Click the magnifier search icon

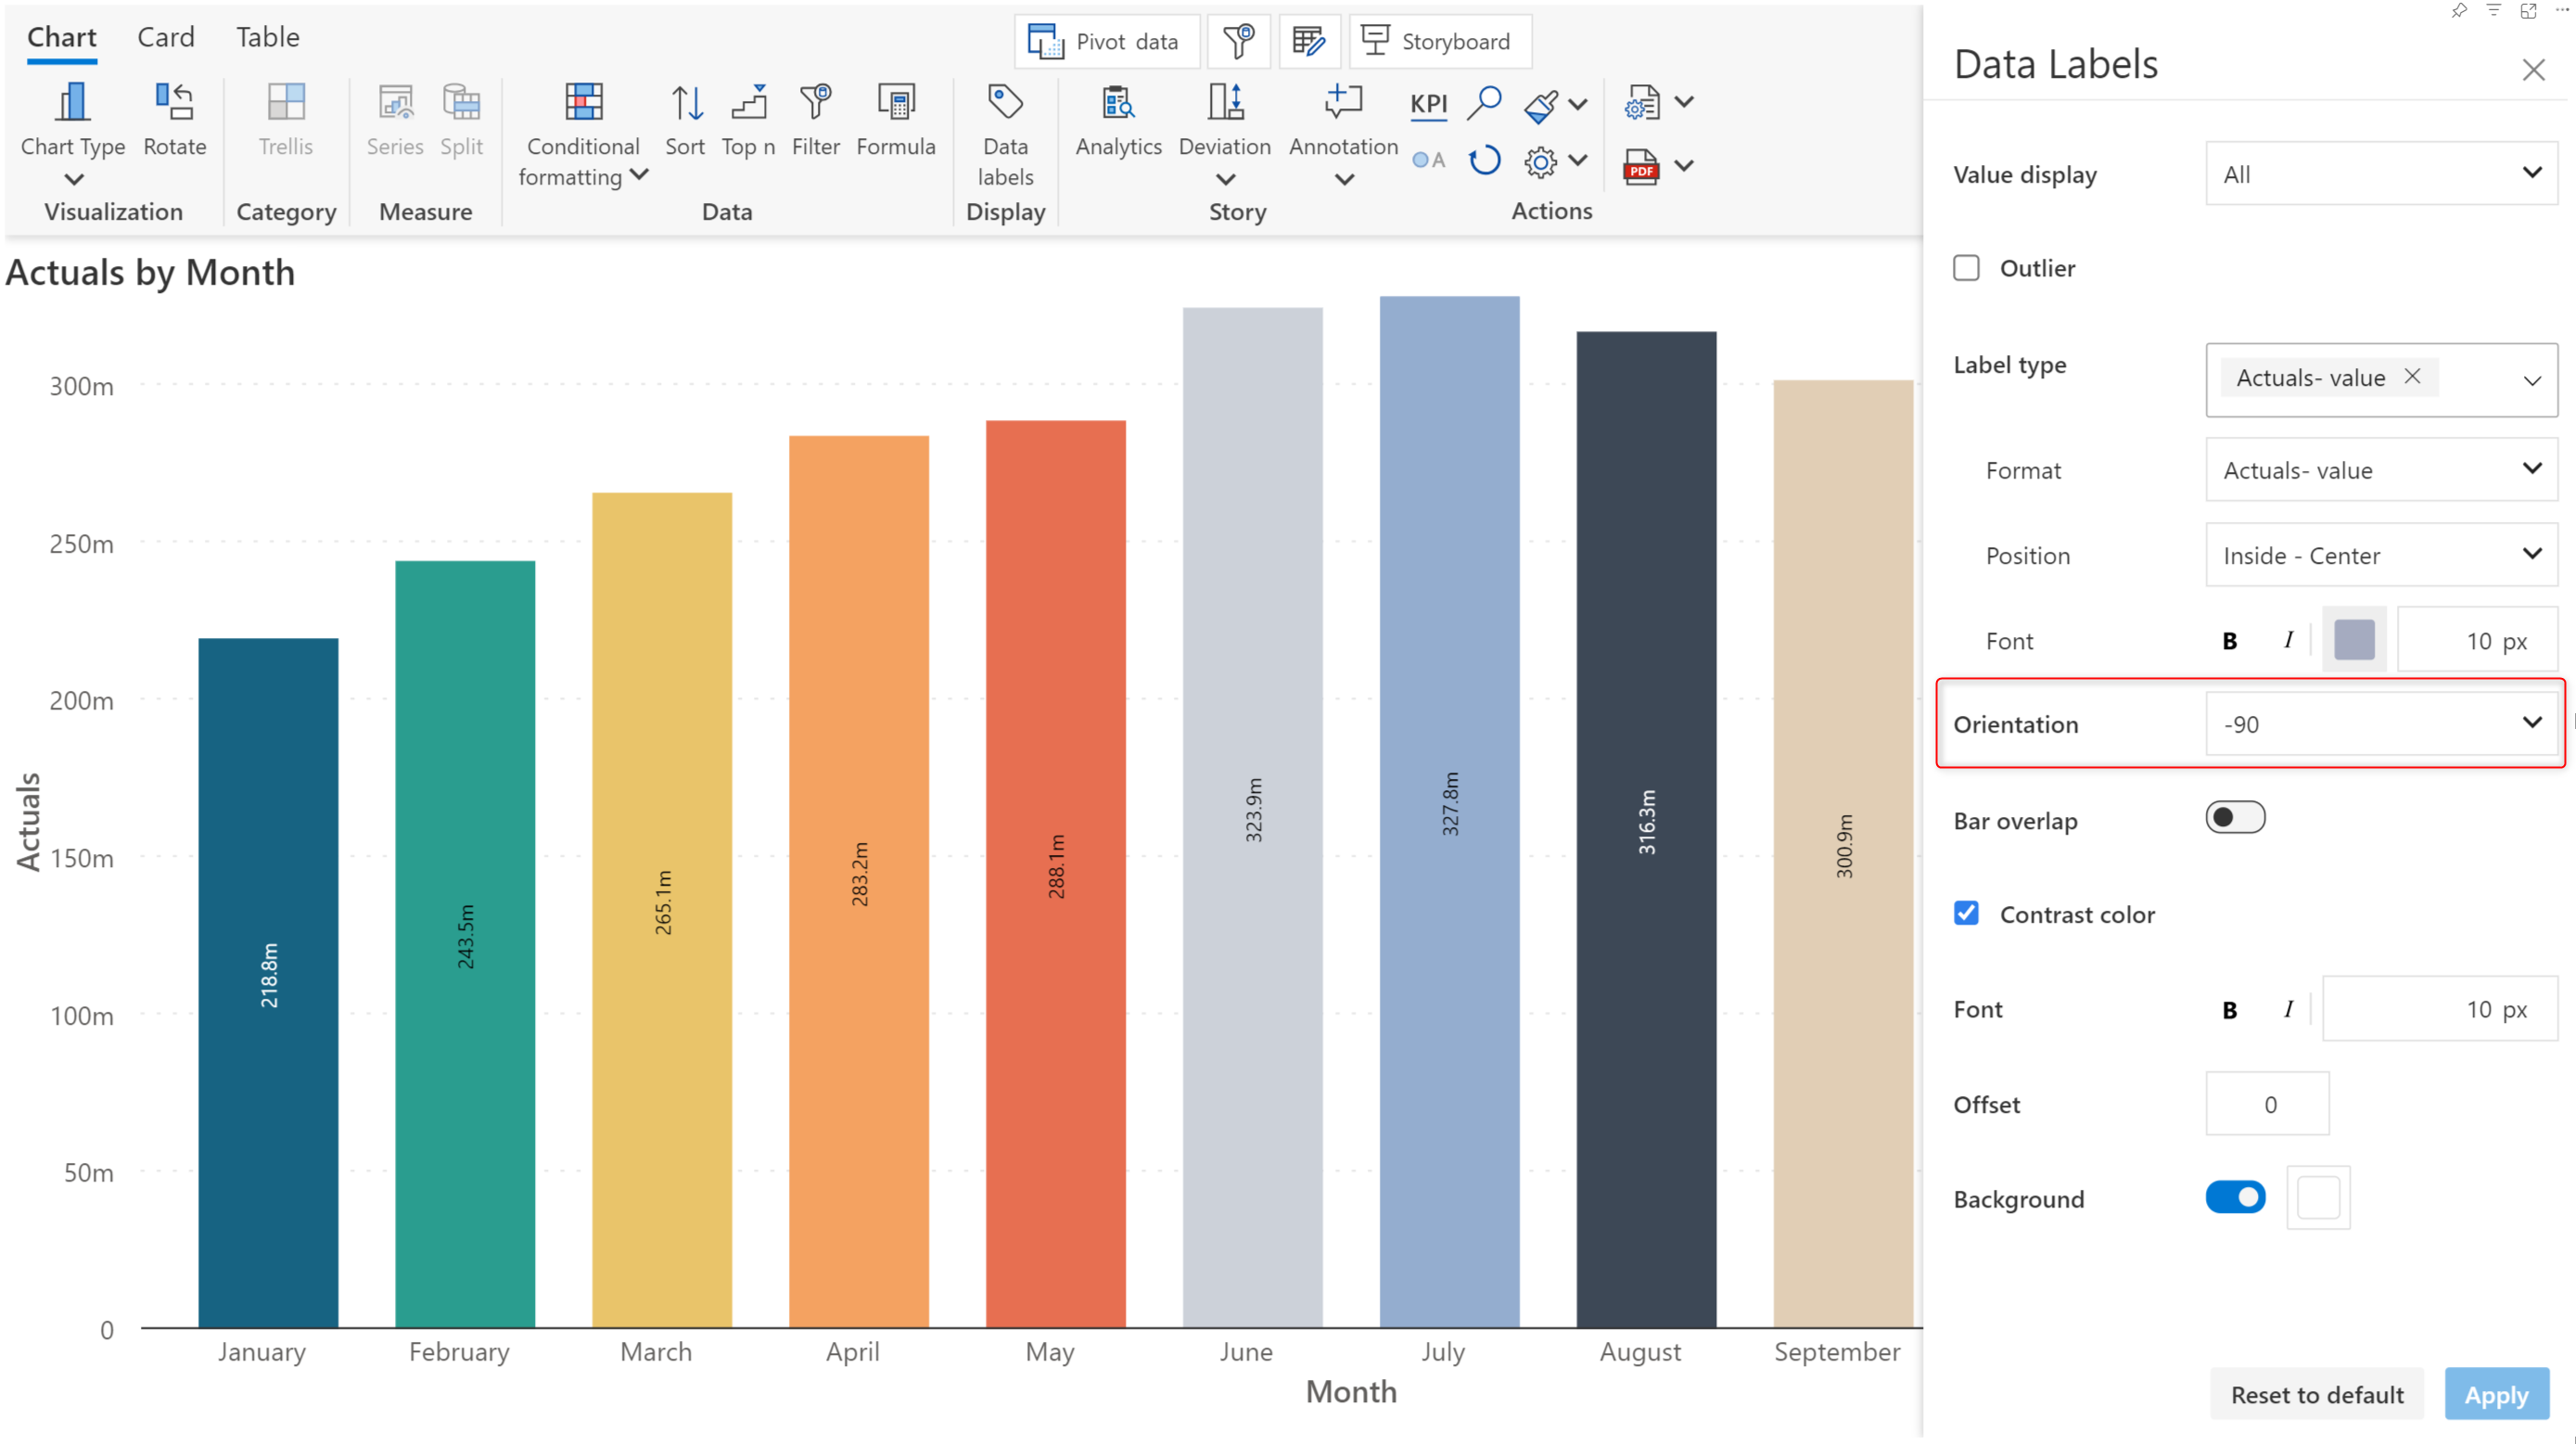(1483, 103)
